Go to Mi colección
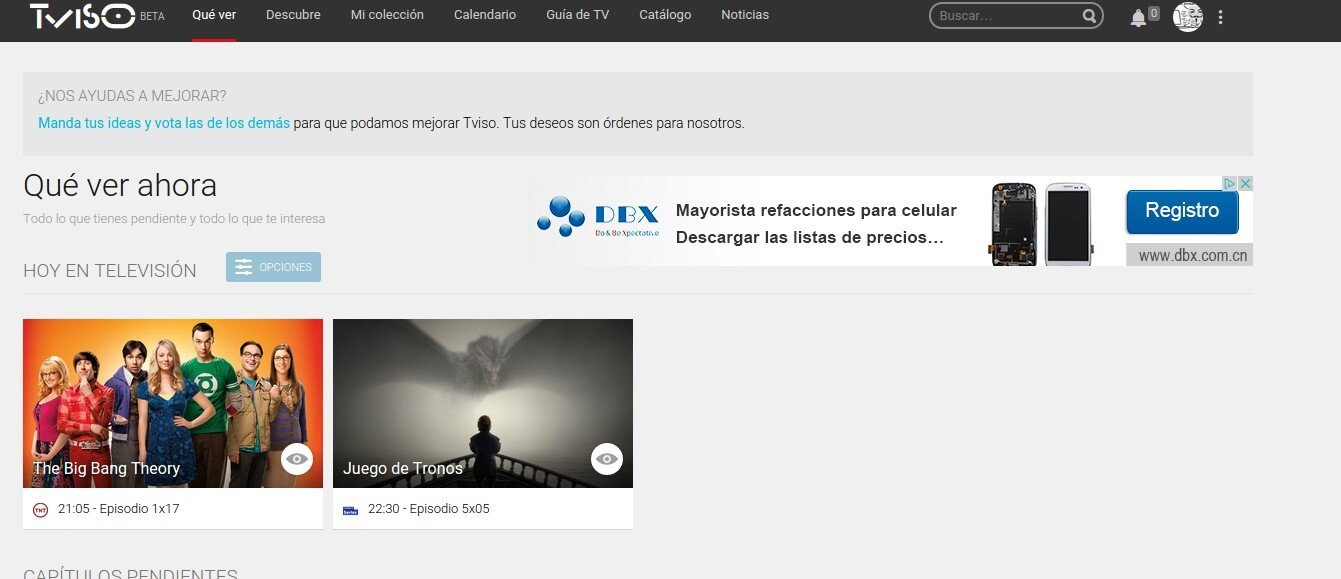The height and width of the screenshot is (579, 1341). (387, 15)
